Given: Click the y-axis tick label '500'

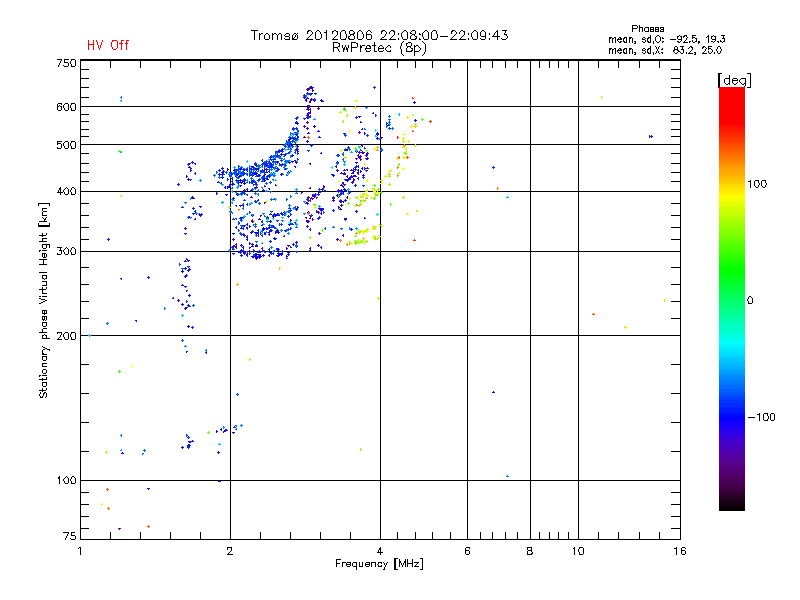Looking at the screenshot, I should (66, 145).
